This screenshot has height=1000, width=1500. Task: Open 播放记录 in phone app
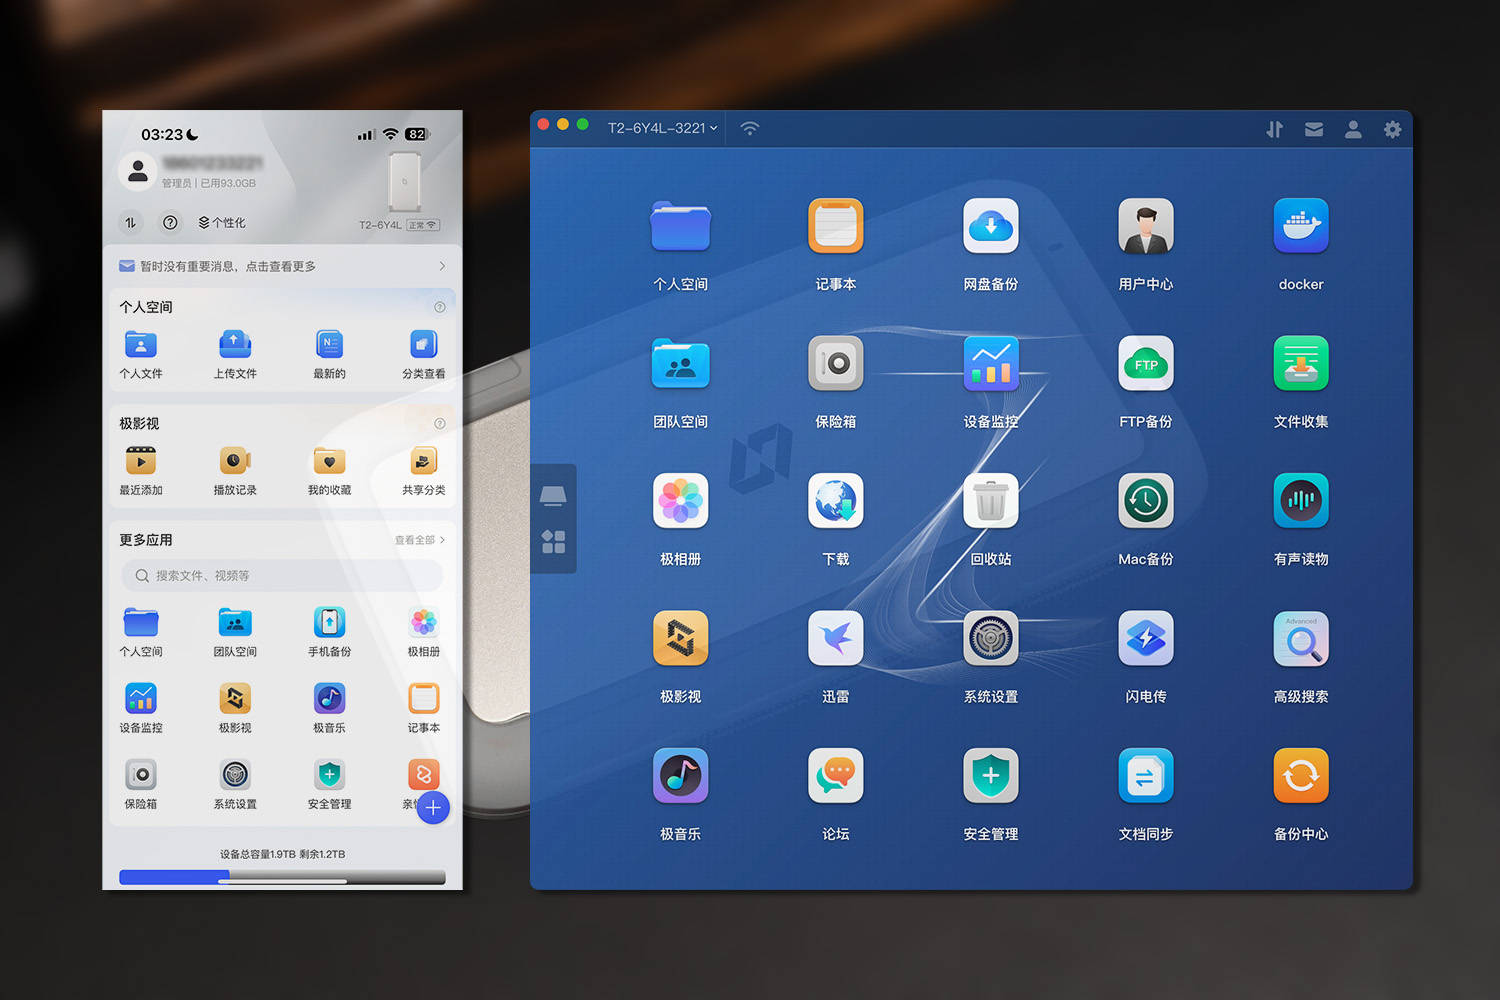[235, 461]
